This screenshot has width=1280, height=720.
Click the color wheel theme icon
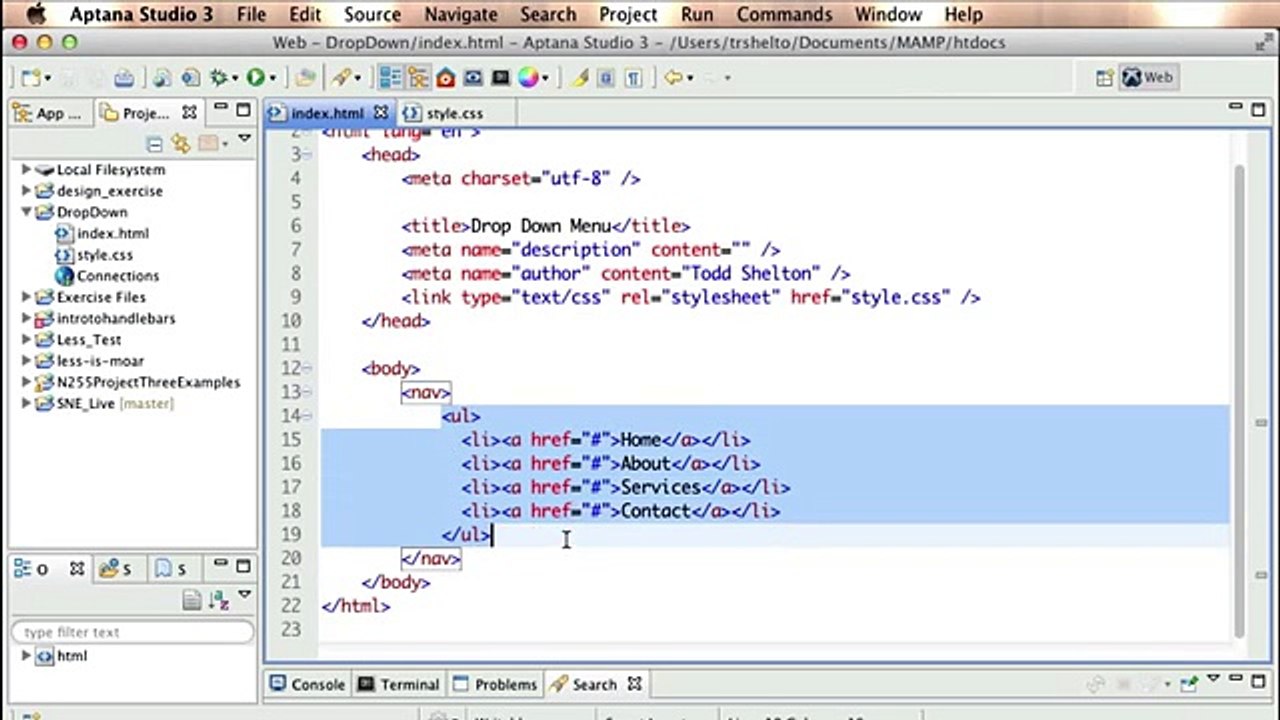pyautogui.click(x=528, y=78)
